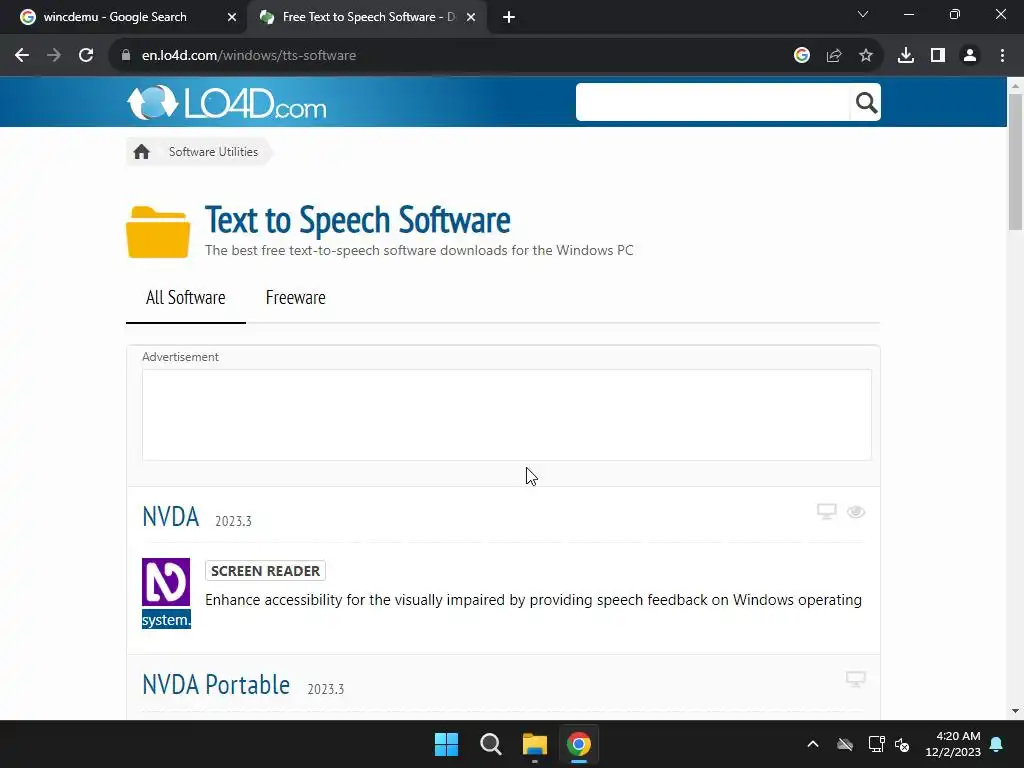This screenshot has height=768, width=1024.
Task: Click the Text to Speech Software heading
Action: pyautogui.click(x=358, y=219)
